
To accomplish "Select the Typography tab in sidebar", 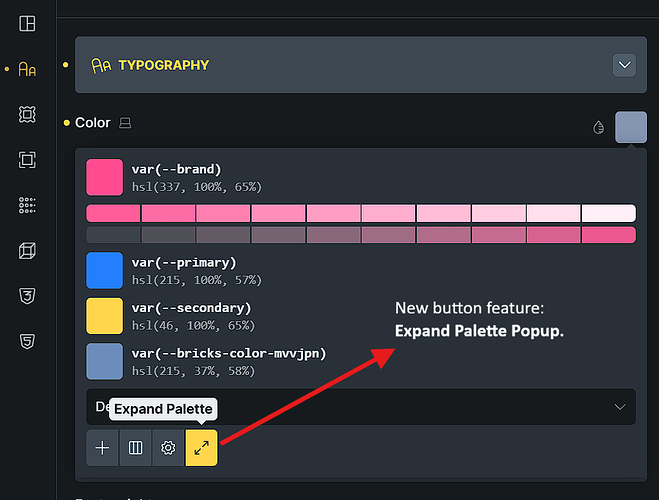I will pos(27,69).
